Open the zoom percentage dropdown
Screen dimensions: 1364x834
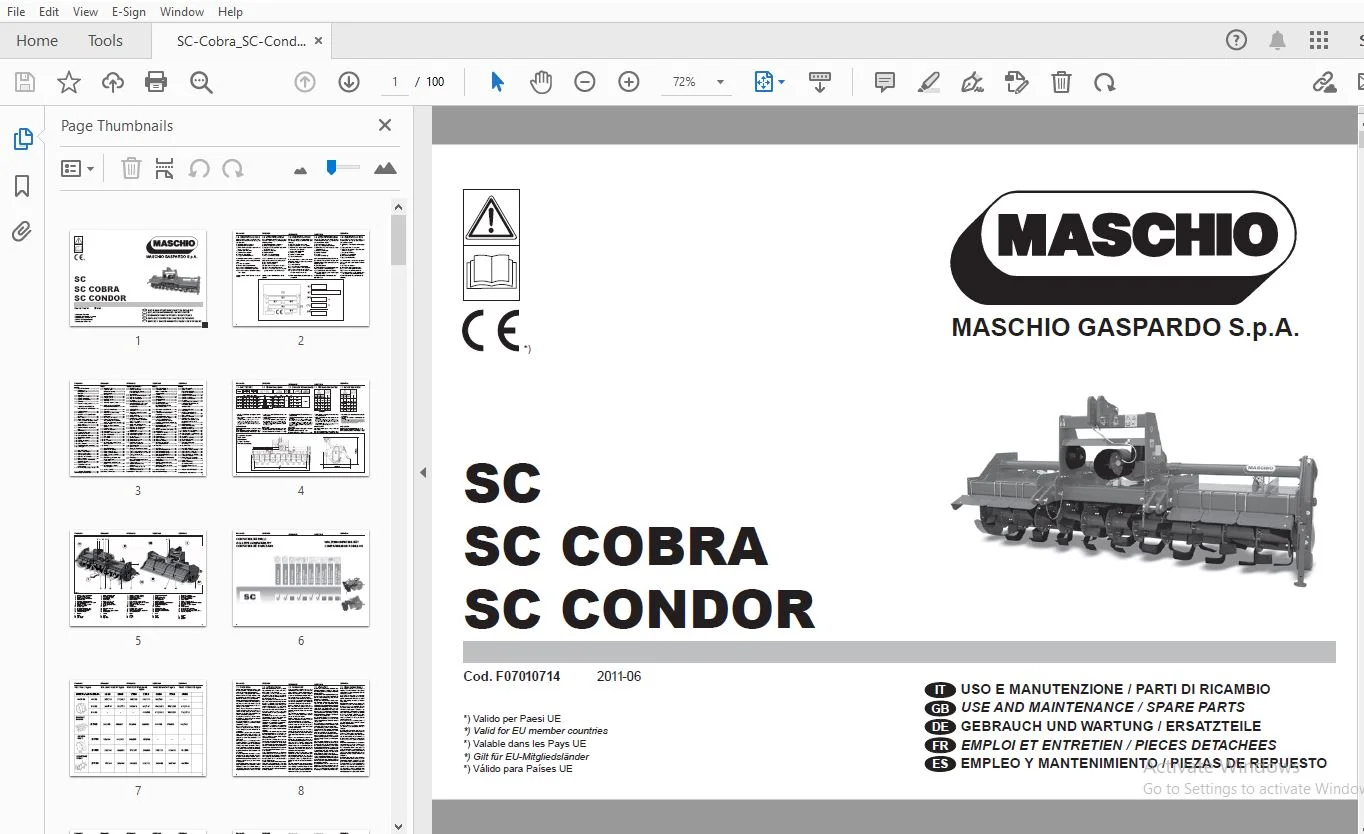click(x=721, y=82)
